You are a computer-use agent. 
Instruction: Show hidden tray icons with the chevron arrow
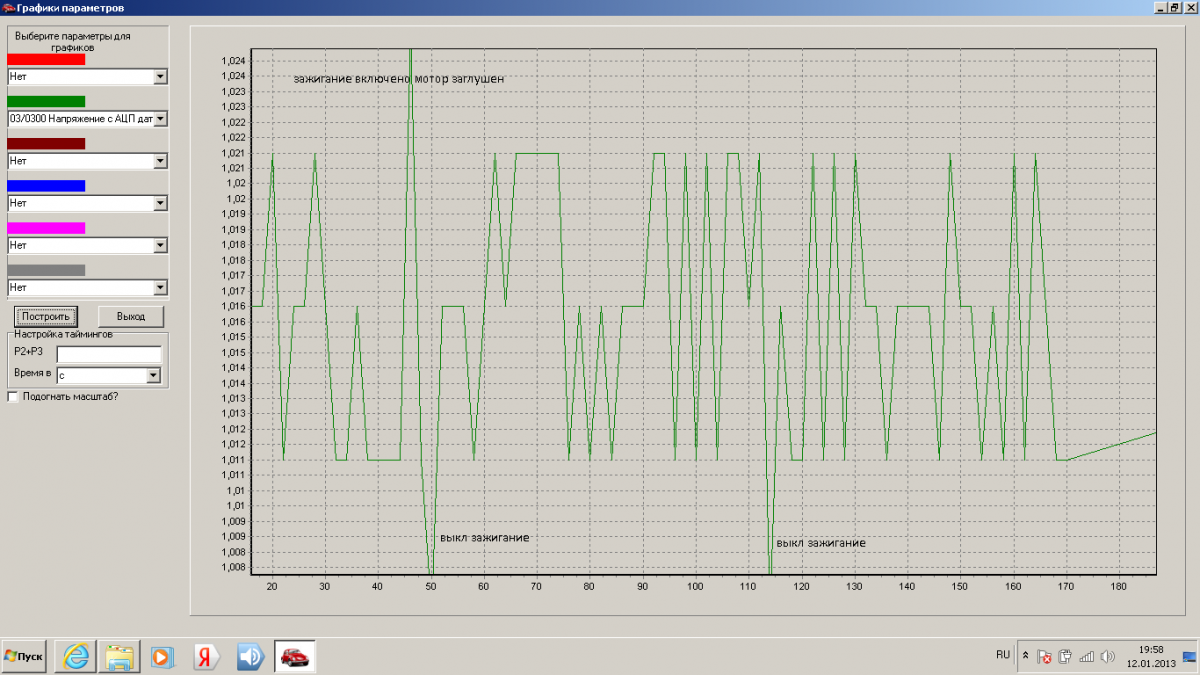point(1025,655)
